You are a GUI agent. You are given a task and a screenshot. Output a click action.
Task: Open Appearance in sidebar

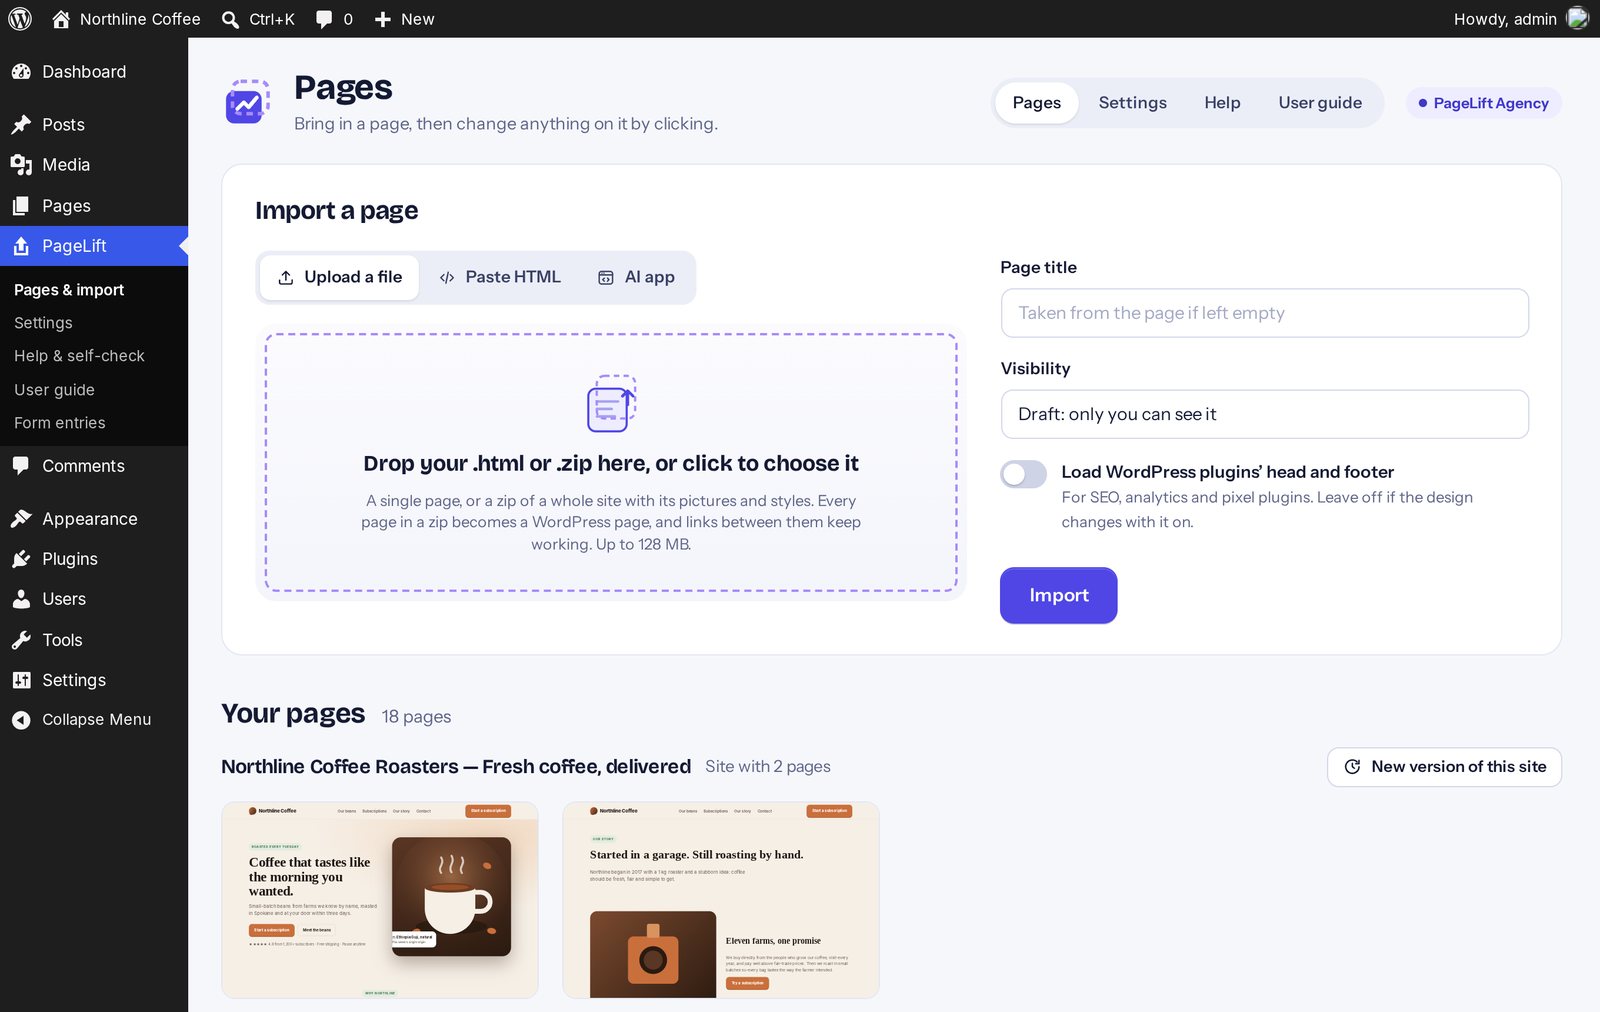pyautogui.click(x=94, y=519)
